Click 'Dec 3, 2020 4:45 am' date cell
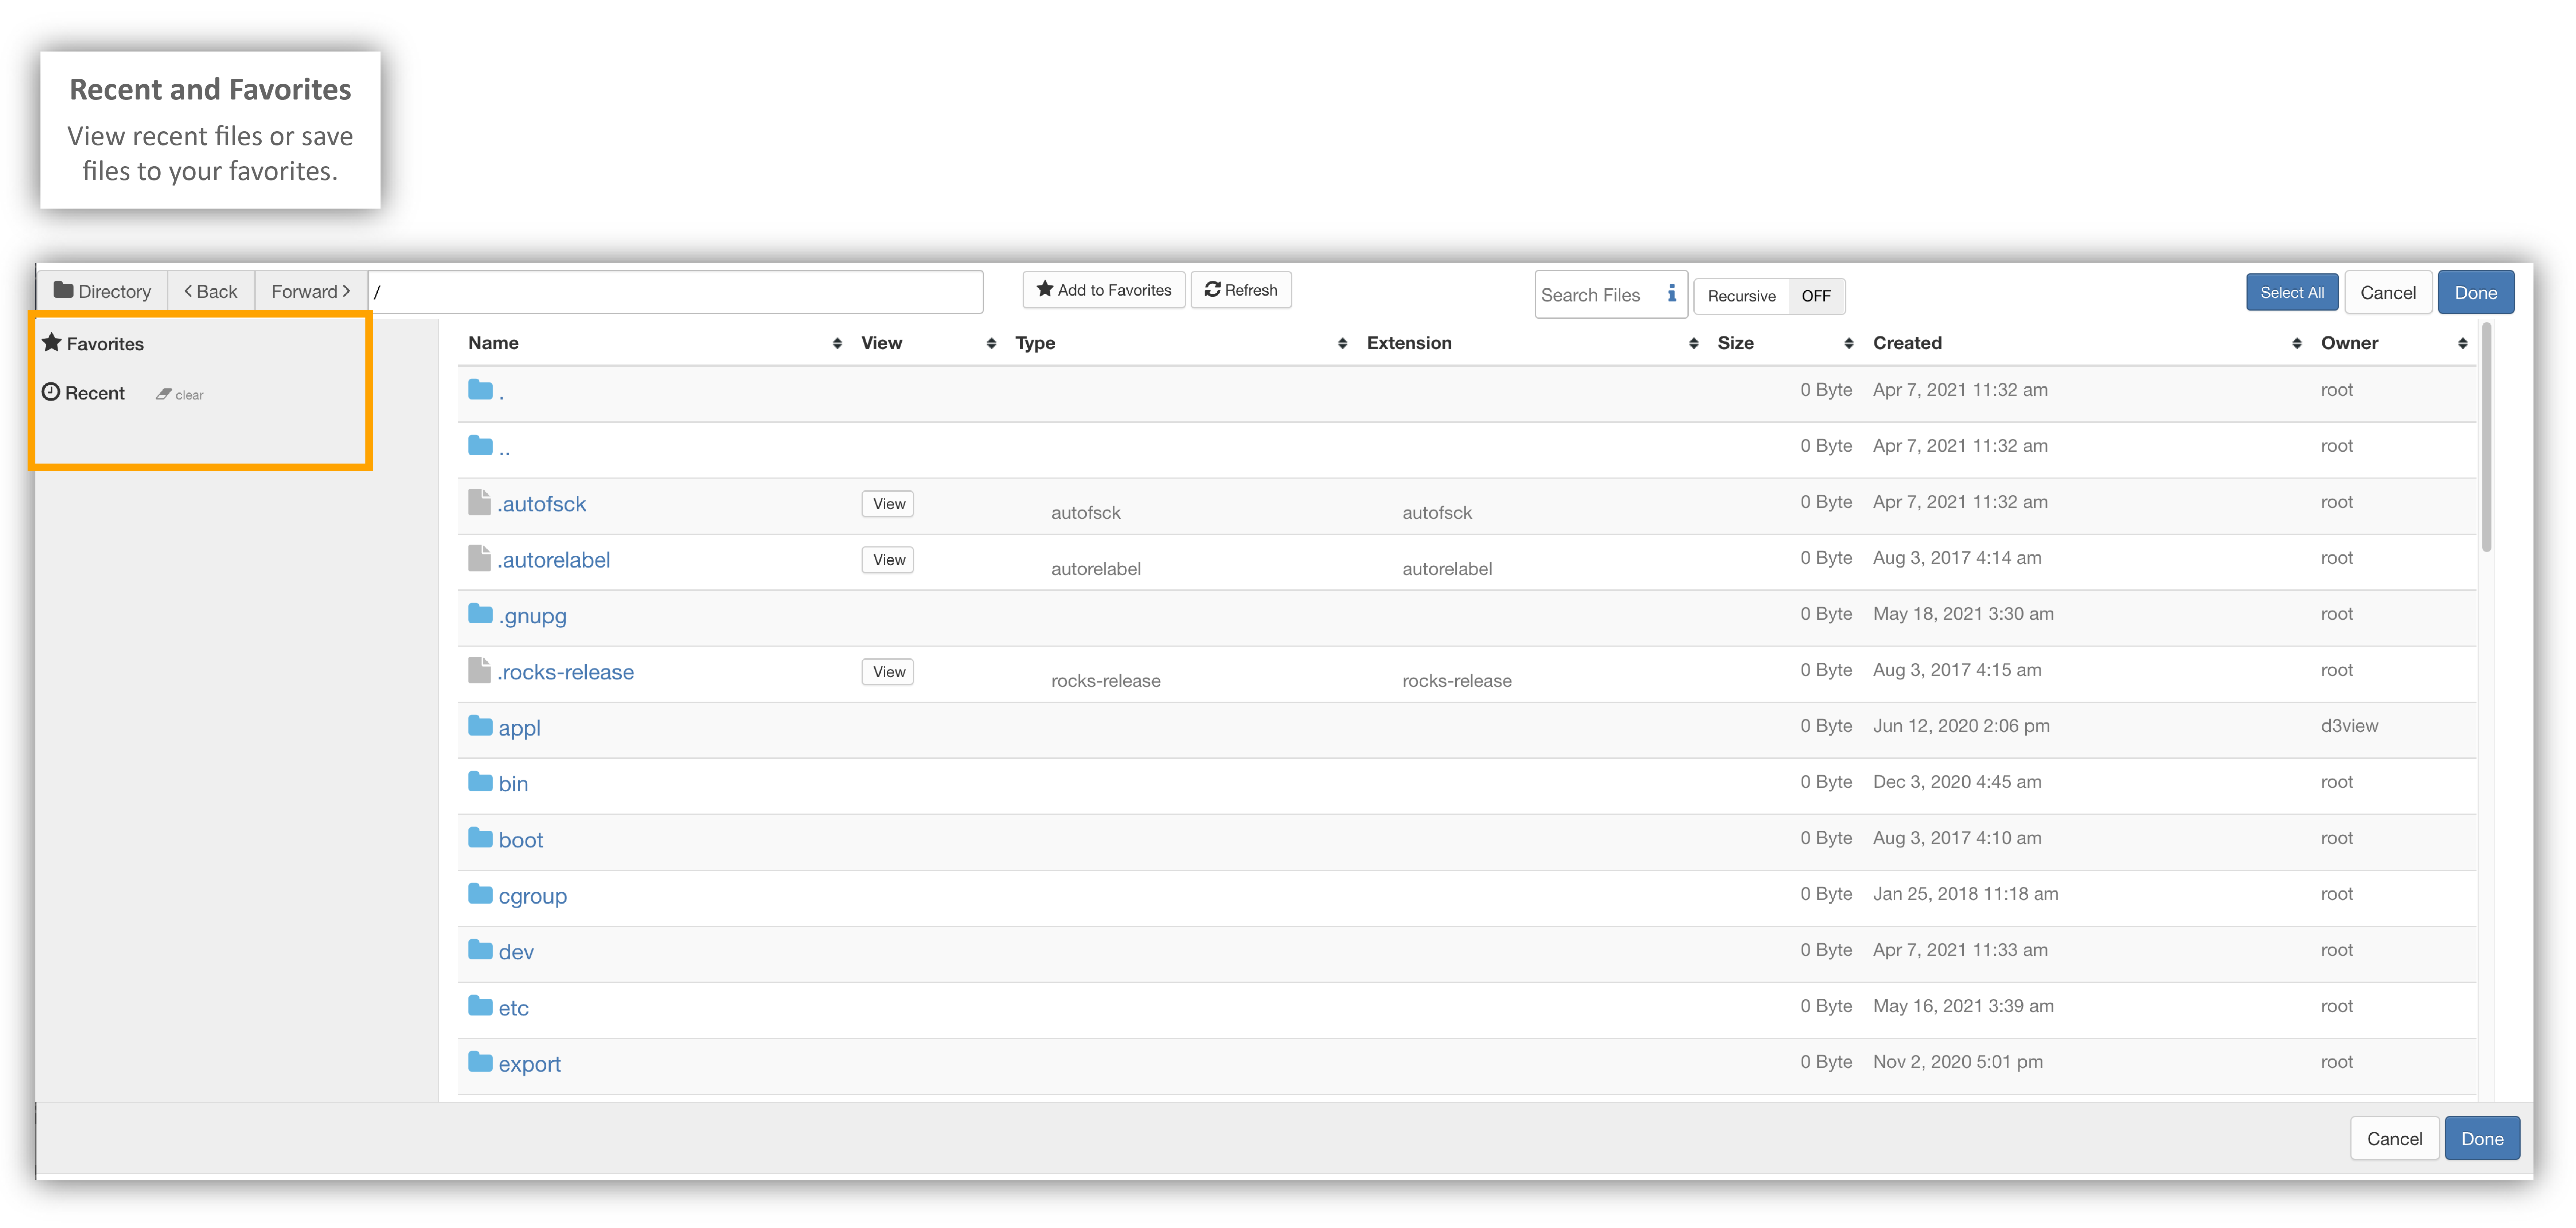Screen dimensions: 2576x1228 coord(1957,781)
